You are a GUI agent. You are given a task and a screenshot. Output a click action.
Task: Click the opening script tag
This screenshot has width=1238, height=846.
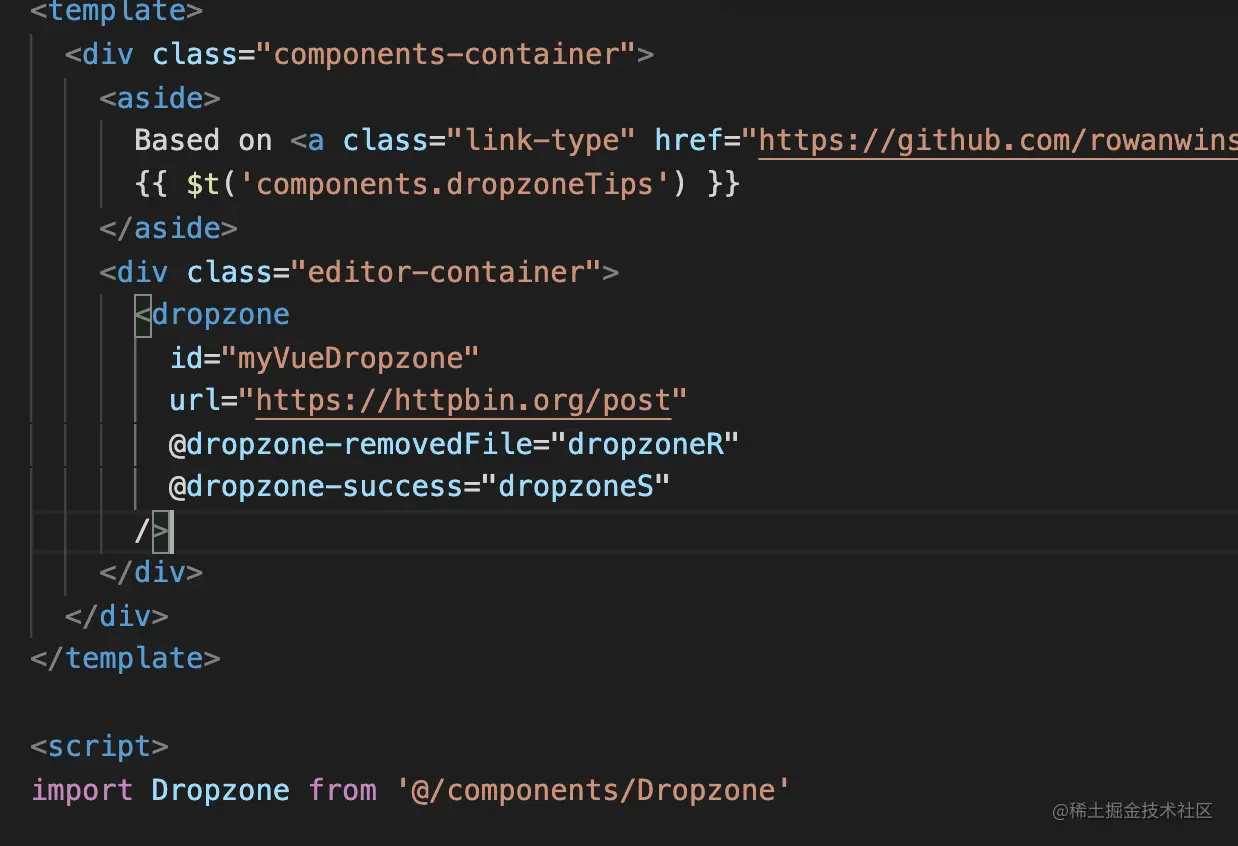click(100, 746)
